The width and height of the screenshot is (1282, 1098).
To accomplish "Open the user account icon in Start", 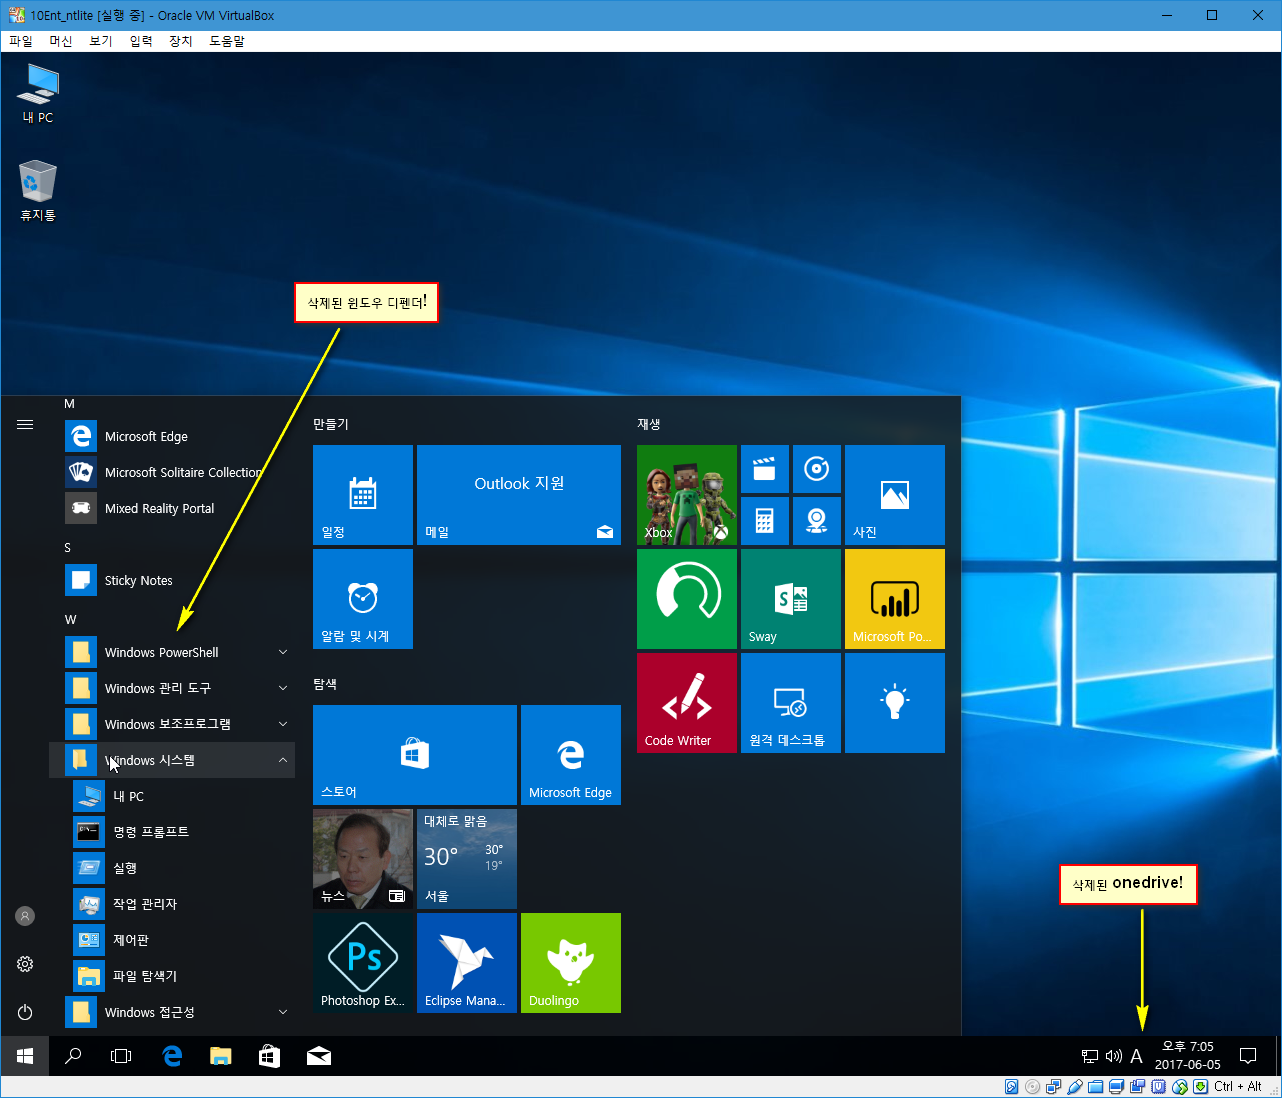I will [x=25, y=916].
